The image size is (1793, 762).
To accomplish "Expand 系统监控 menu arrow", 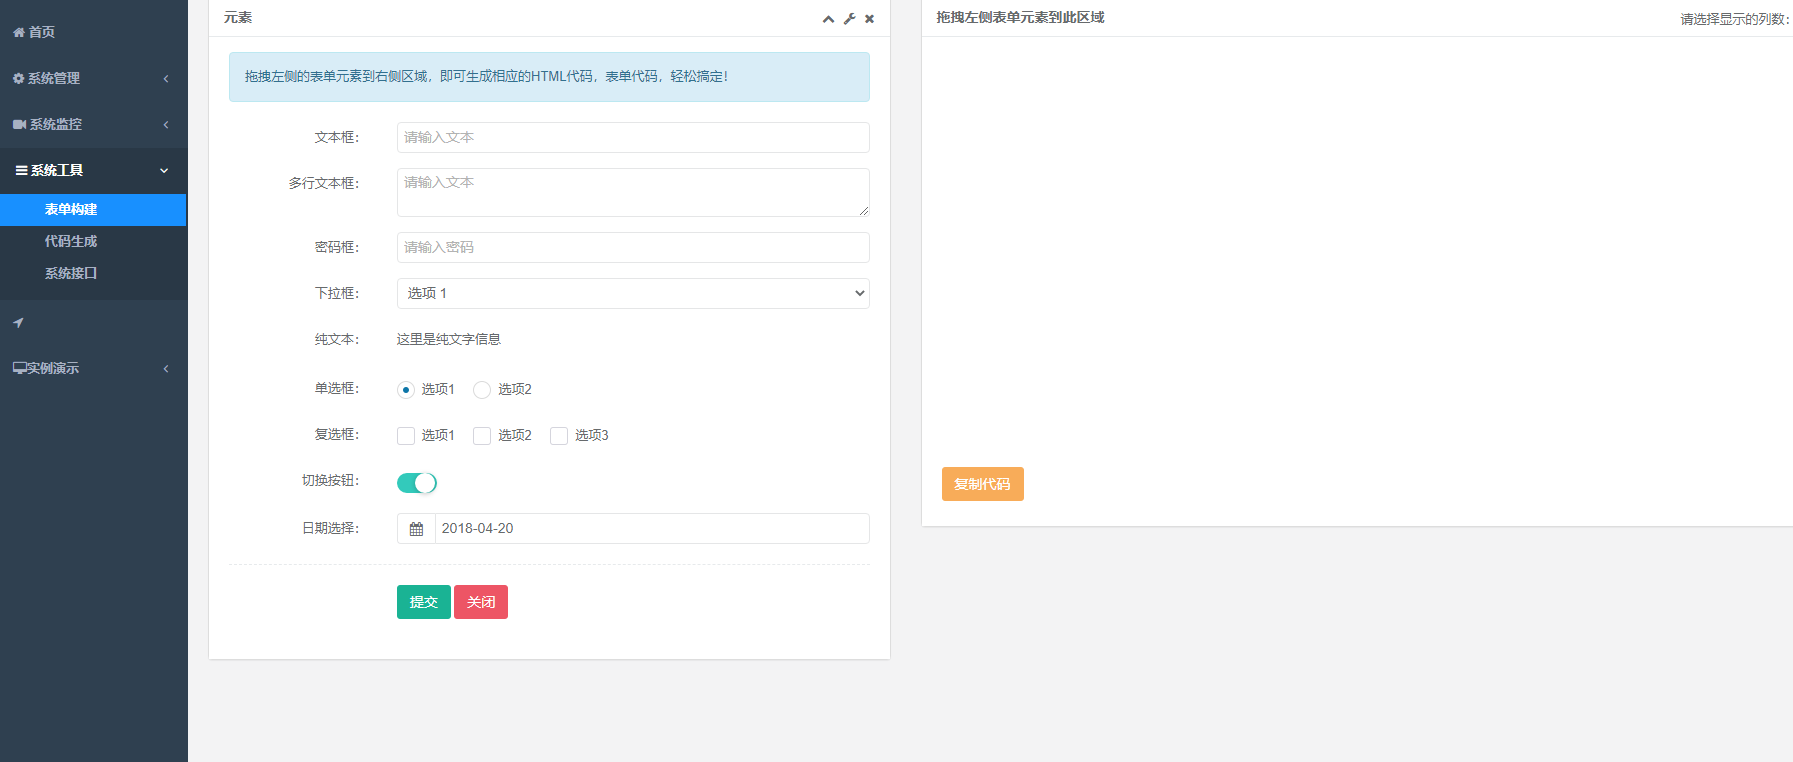I will (166, 124).
